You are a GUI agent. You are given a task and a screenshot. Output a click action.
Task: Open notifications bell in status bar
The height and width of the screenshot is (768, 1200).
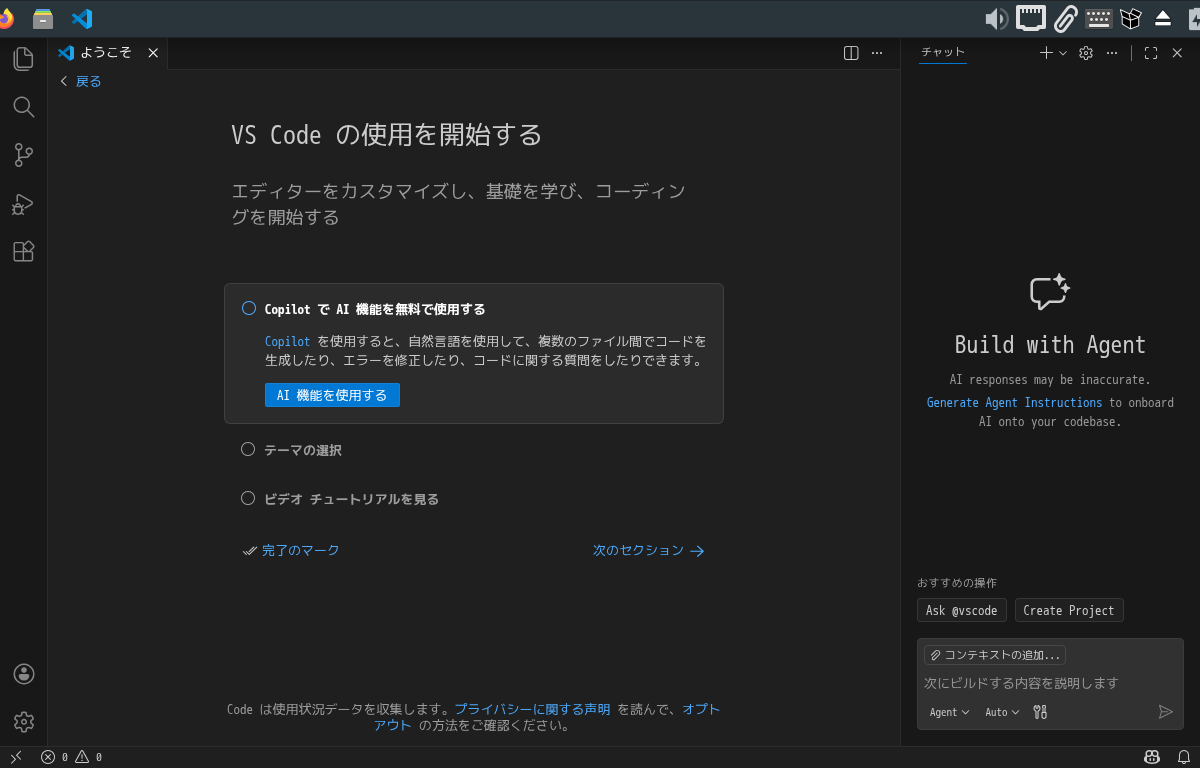[1183, 757]
